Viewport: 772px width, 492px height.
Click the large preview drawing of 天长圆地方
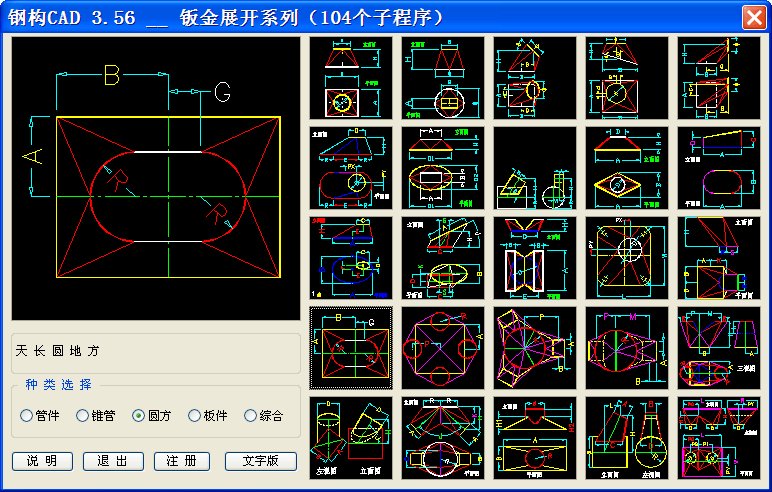coord(155,180)
